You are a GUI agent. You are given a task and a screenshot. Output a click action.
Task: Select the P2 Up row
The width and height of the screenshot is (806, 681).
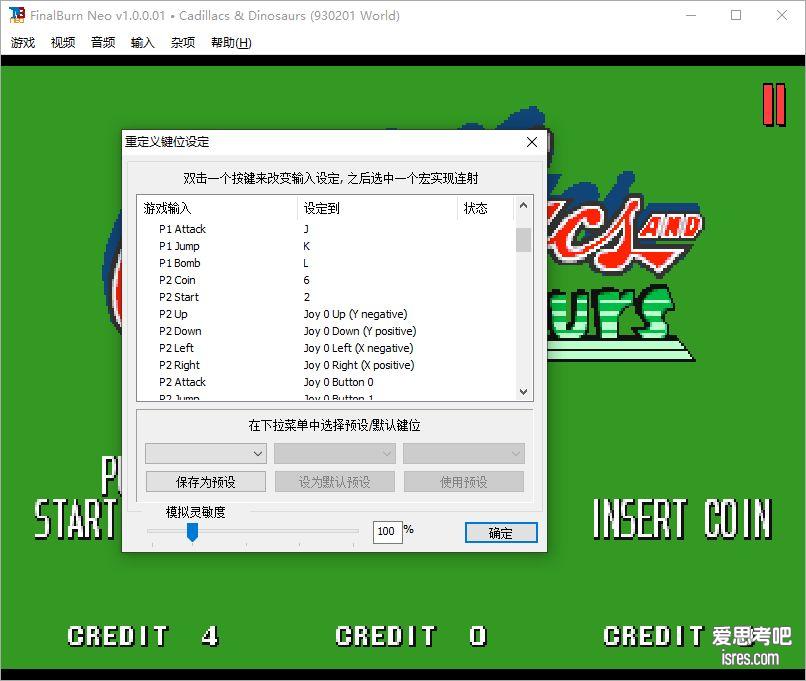point(326,314)
